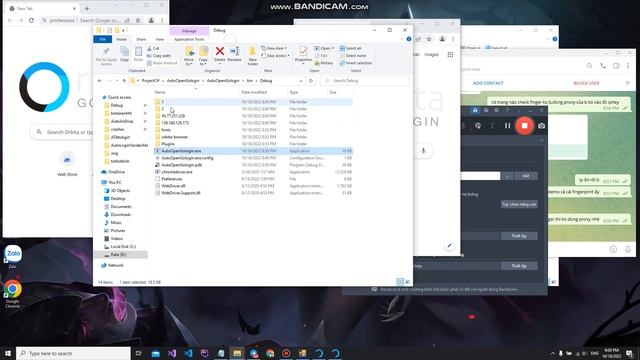640x360 pixels.
Task: Click BLOCK USER in Telegram
Action: tap(587, 83)
